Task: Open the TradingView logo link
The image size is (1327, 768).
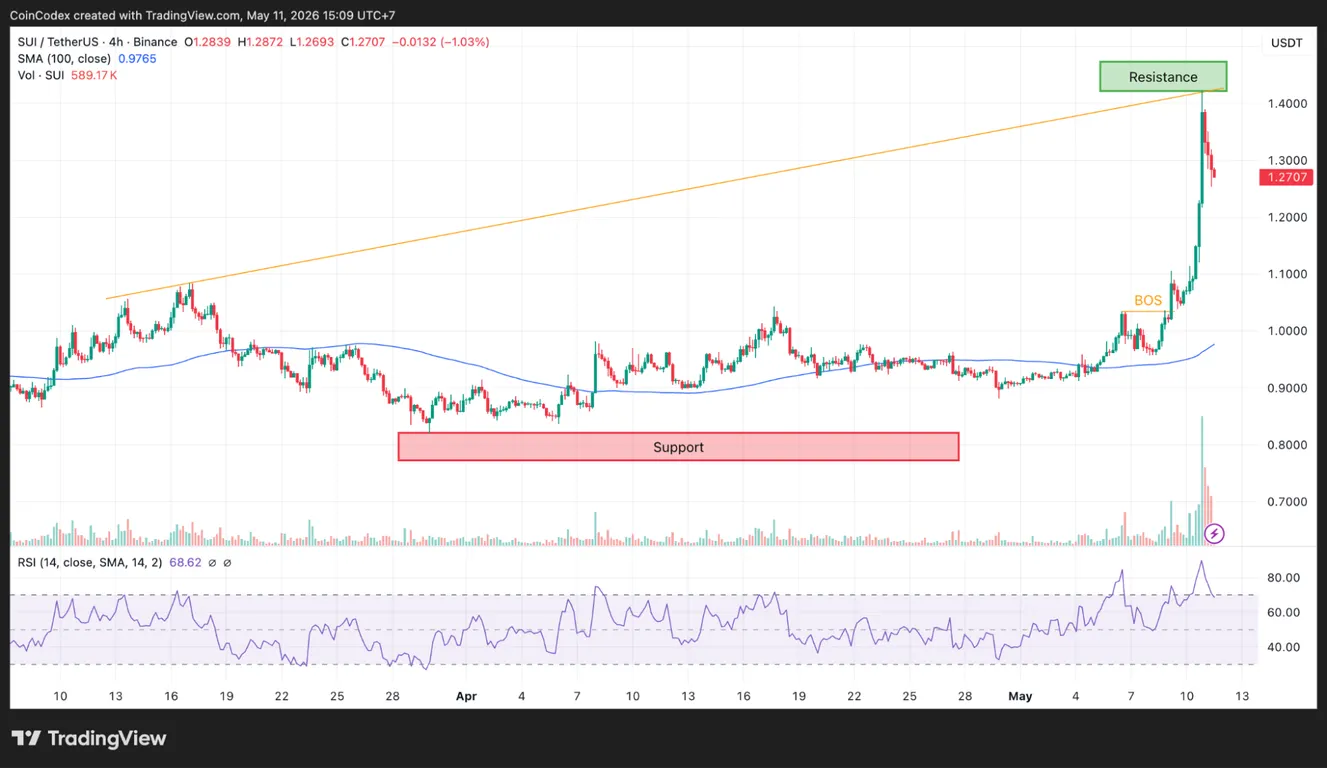Action: click(90, 739)
